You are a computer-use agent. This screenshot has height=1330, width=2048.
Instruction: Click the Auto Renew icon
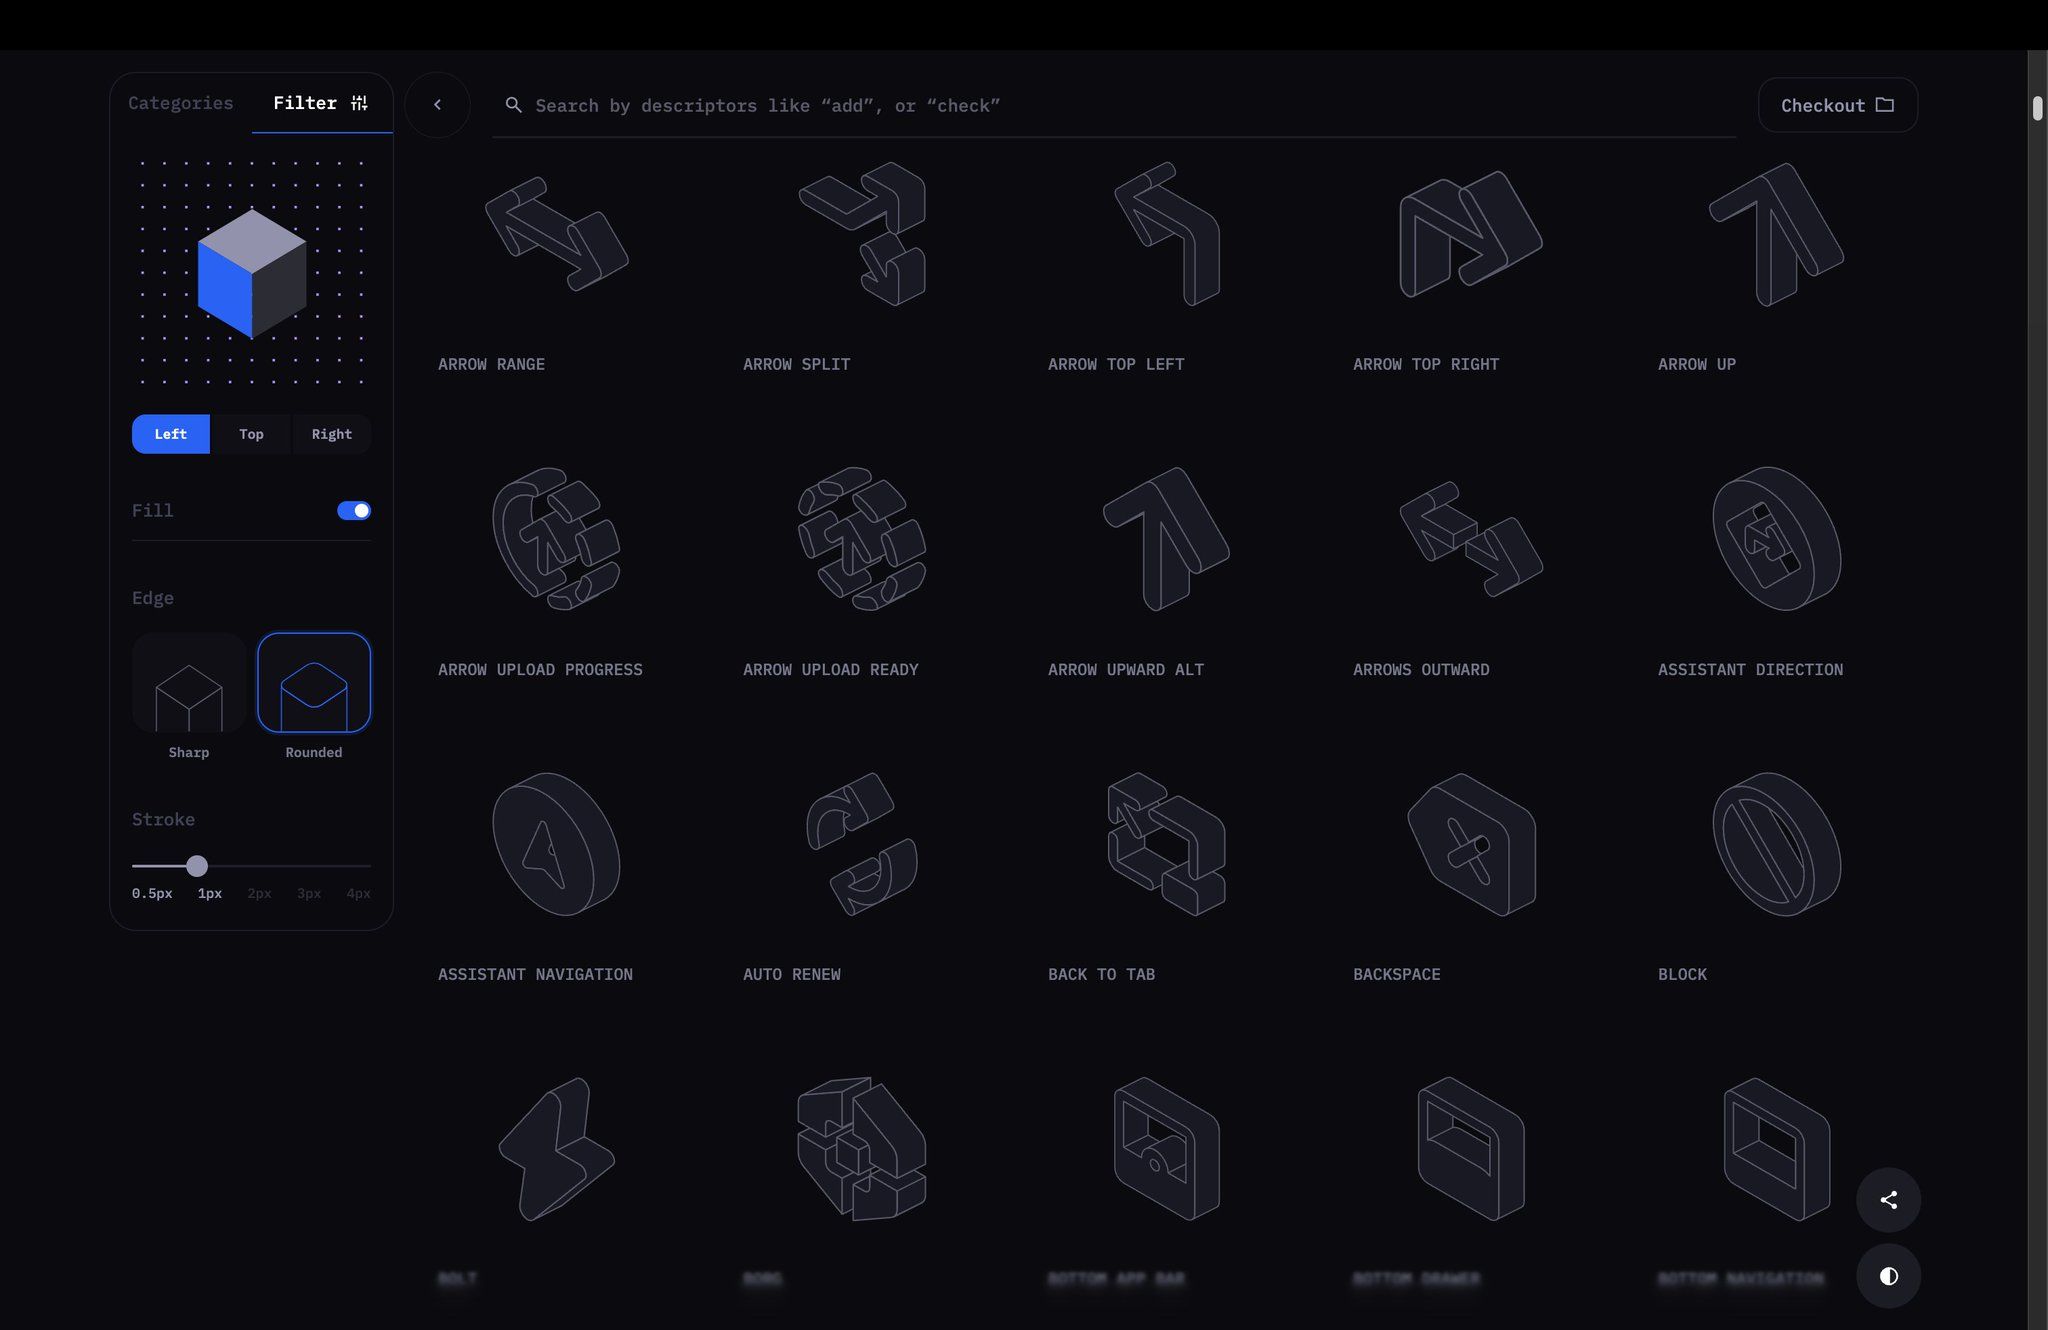861,844
